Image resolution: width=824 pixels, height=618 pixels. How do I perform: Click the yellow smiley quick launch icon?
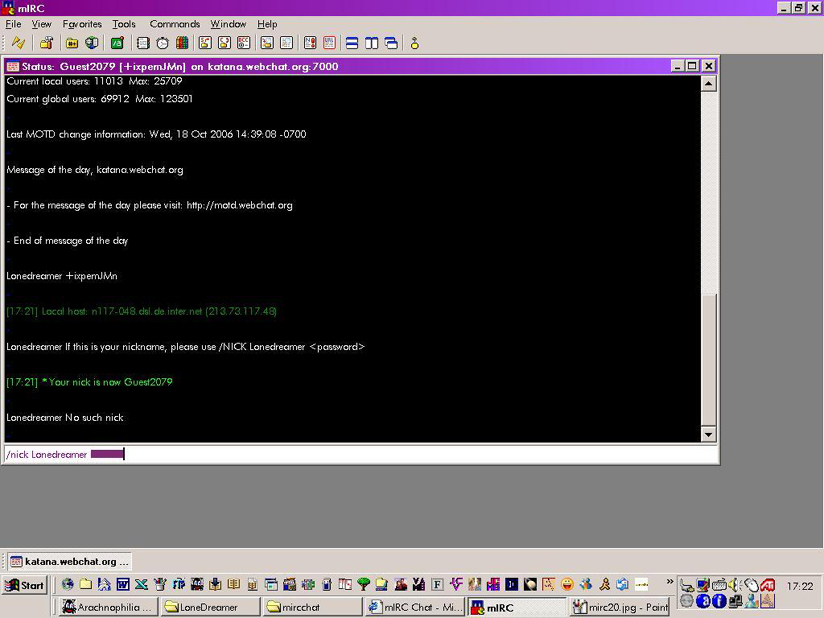567,584
